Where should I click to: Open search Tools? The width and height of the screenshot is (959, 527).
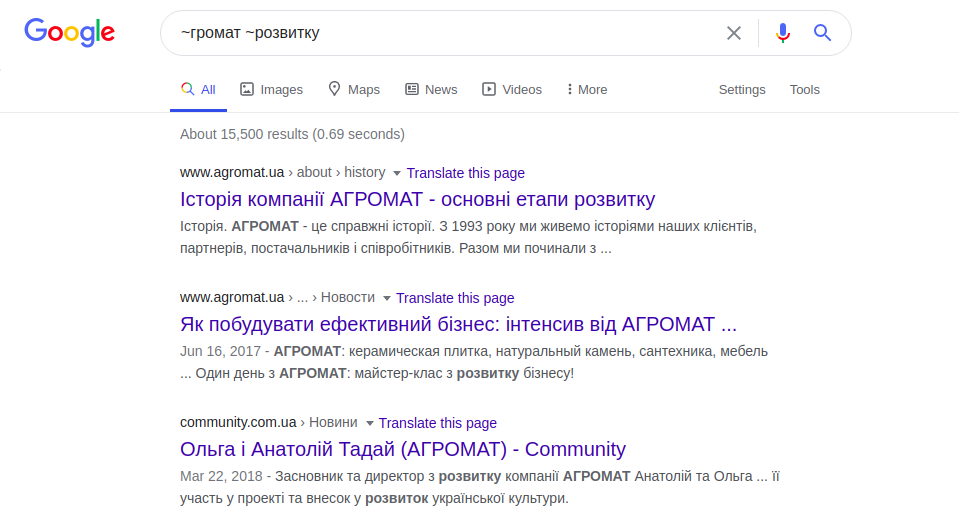pyautogui.click(x=805, y=89)
